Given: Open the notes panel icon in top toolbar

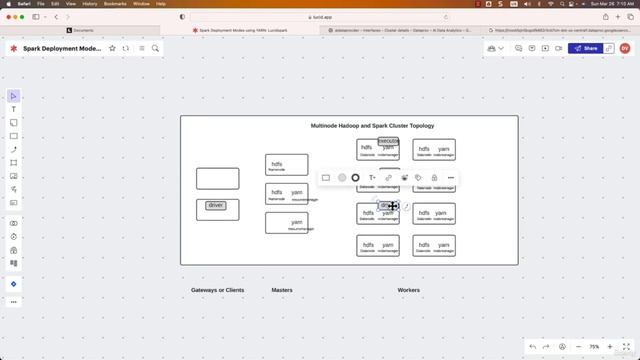Looking at the screenshot, I should click(532, 48).
